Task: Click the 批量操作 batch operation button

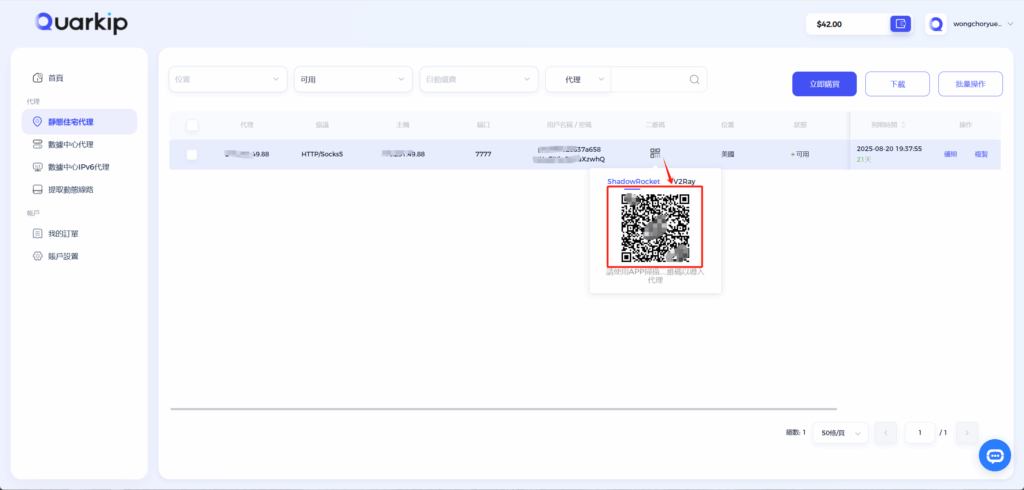Action: (970, 84)
